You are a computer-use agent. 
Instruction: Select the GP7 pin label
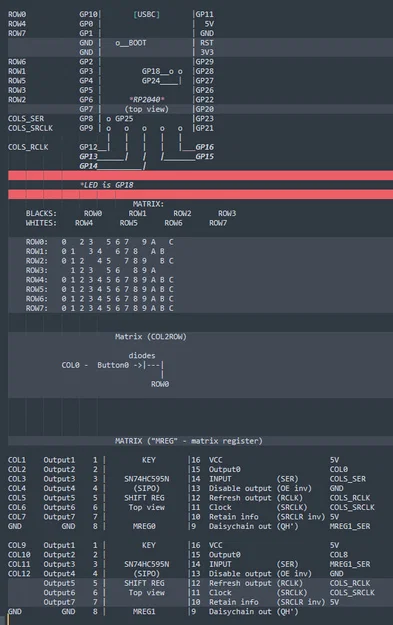tap(86, 109)
